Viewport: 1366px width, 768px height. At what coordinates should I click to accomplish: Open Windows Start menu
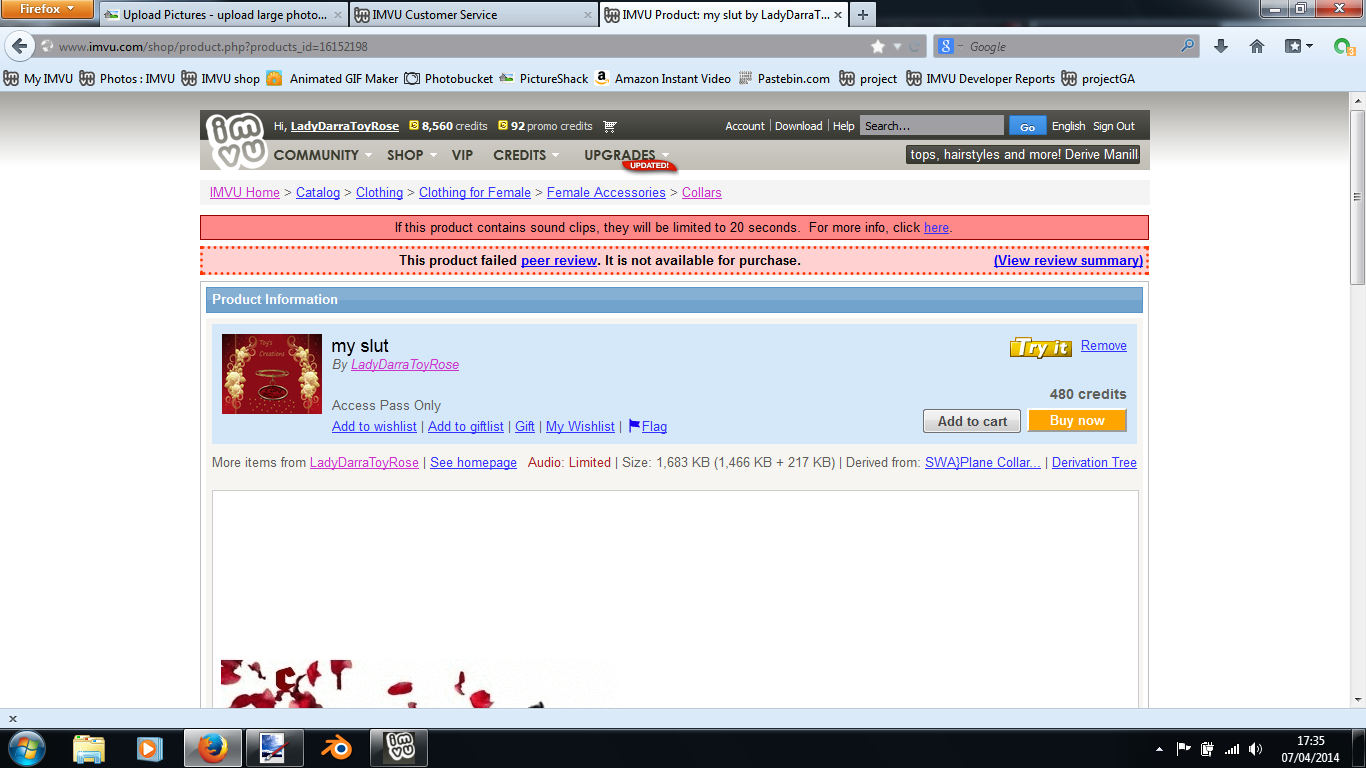26,748
